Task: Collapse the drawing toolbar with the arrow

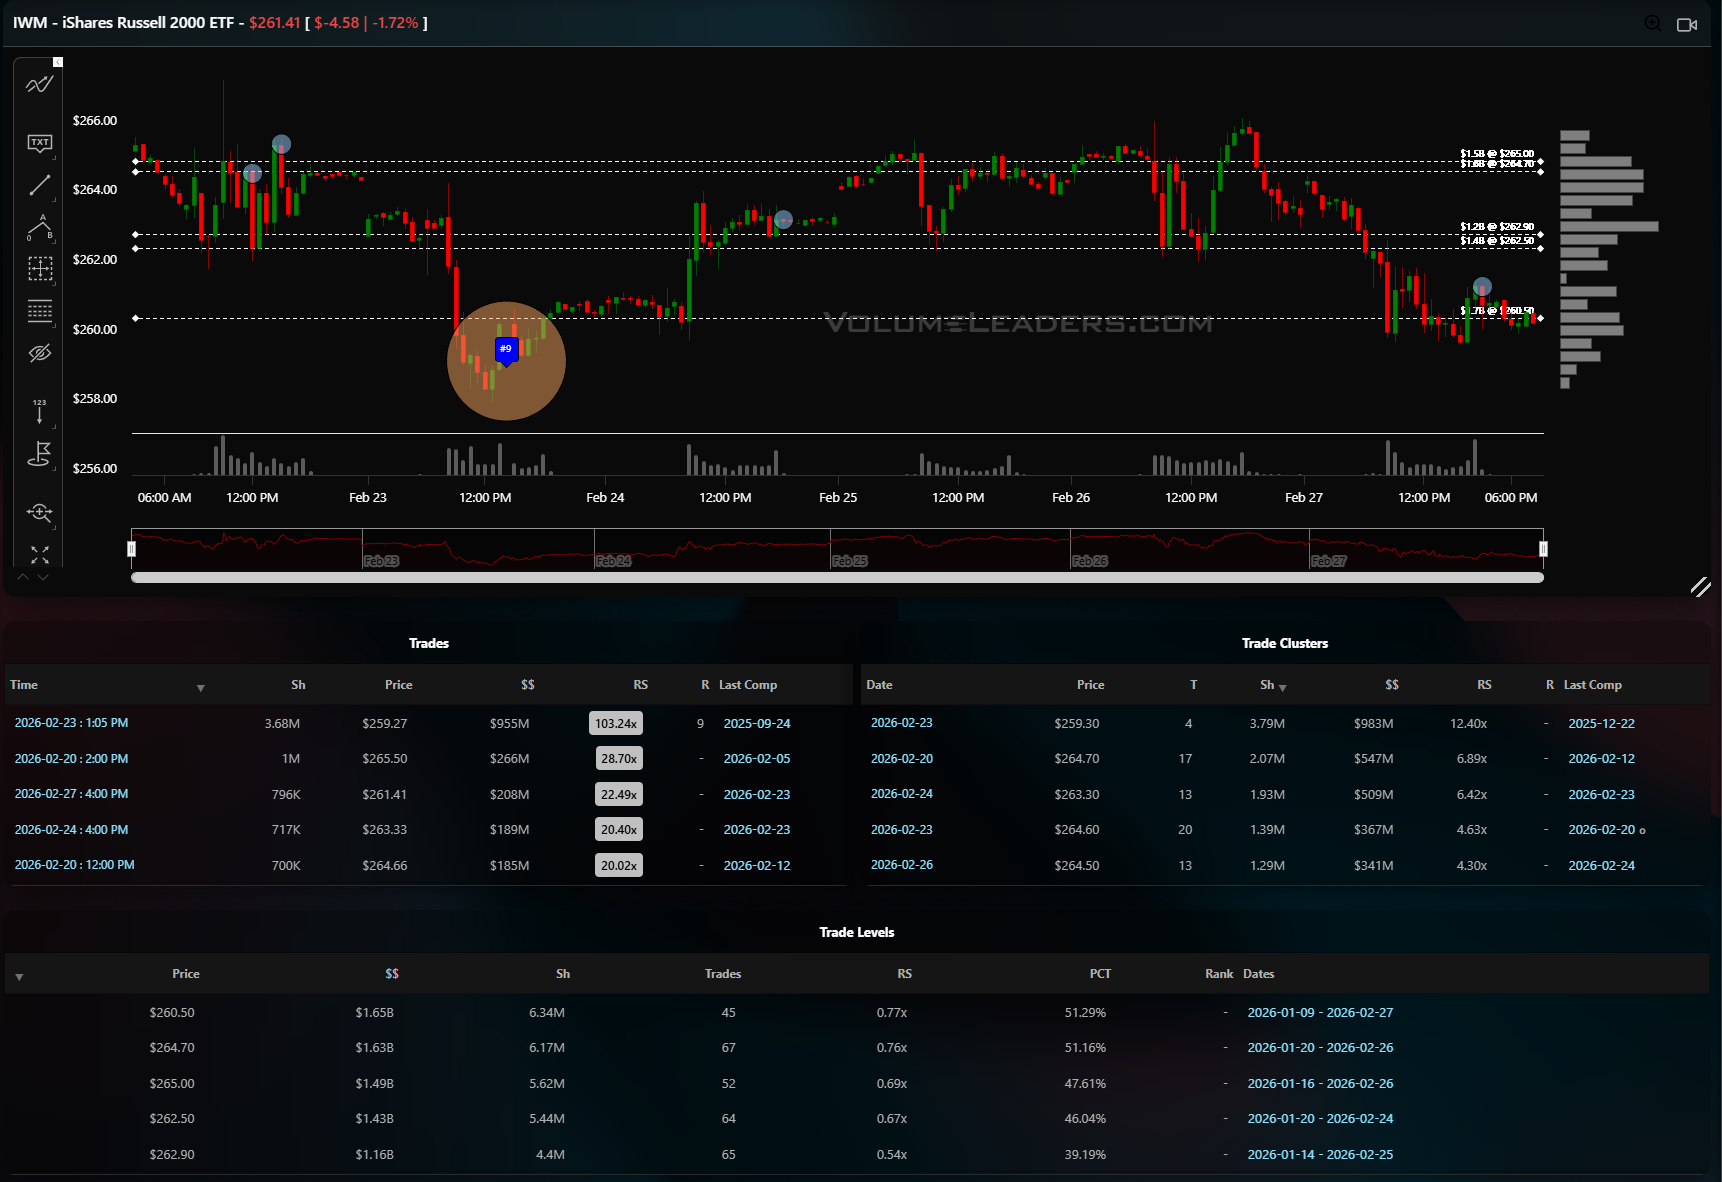Action: click(x=58, y=62)
